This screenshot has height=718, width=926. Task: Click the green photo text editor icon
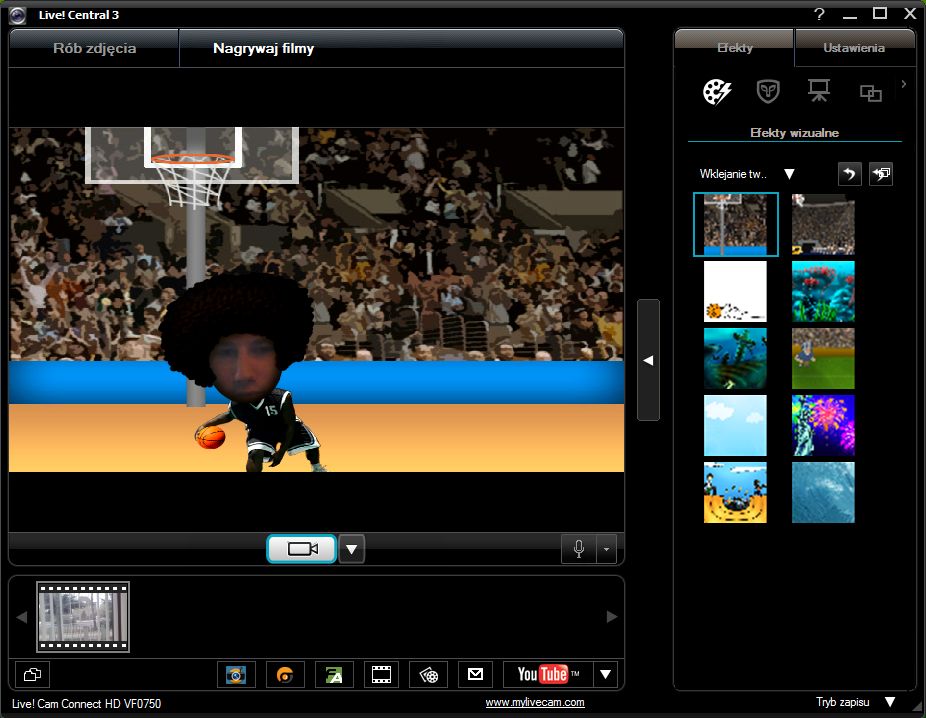tap(334, 674)
